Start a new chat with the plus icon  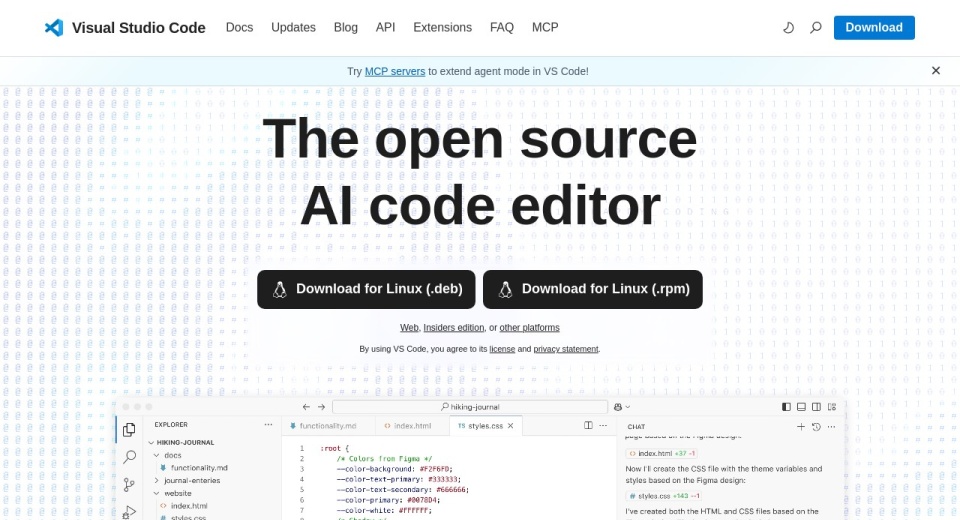pos(801,427)
